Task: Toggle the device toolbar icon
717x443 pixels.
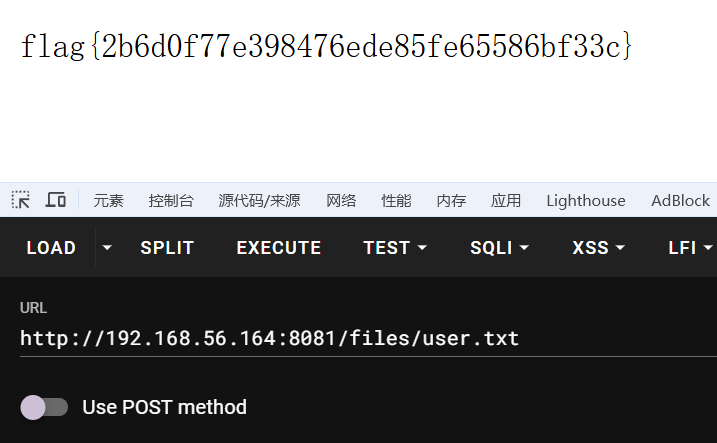Action: click(56, 200)
